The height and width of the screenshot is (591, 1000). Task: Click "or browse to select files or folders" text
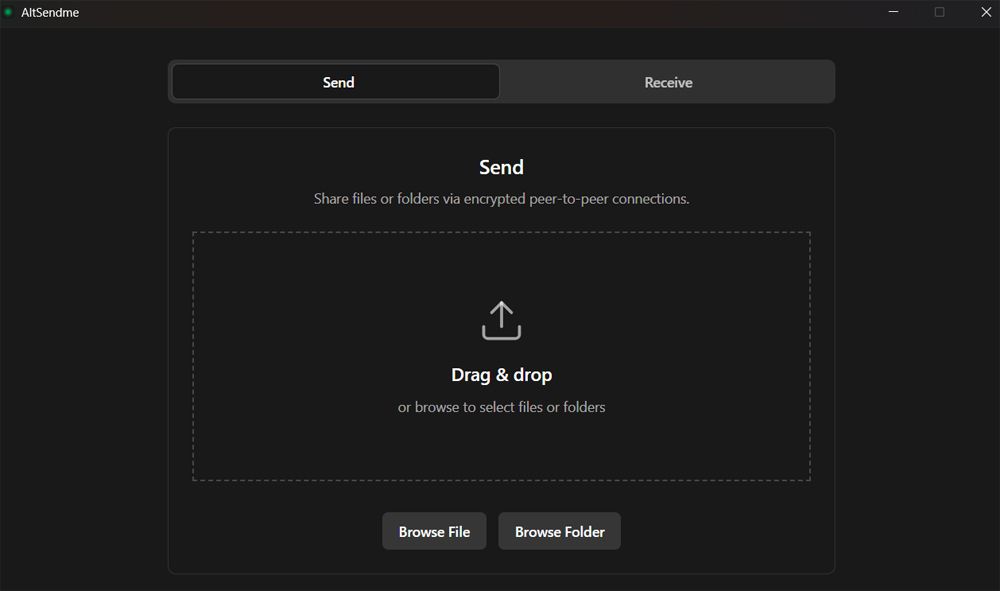[501, 407]
